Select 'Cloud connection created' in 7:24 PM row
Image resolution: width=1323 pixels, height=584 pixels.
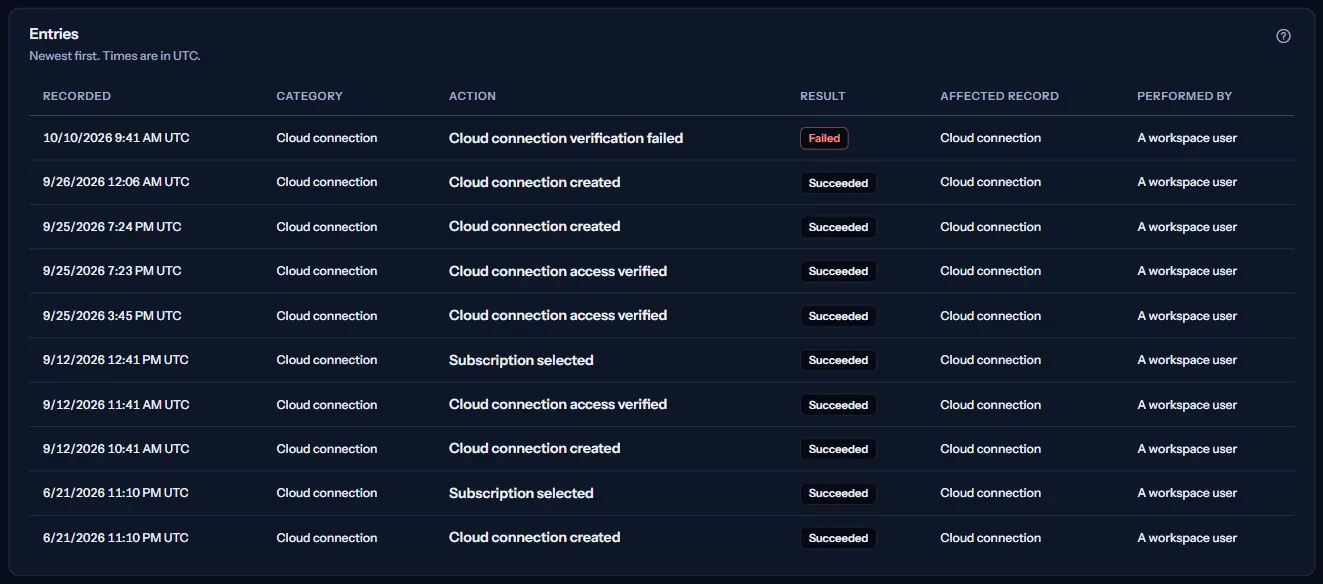pos(535,226)
